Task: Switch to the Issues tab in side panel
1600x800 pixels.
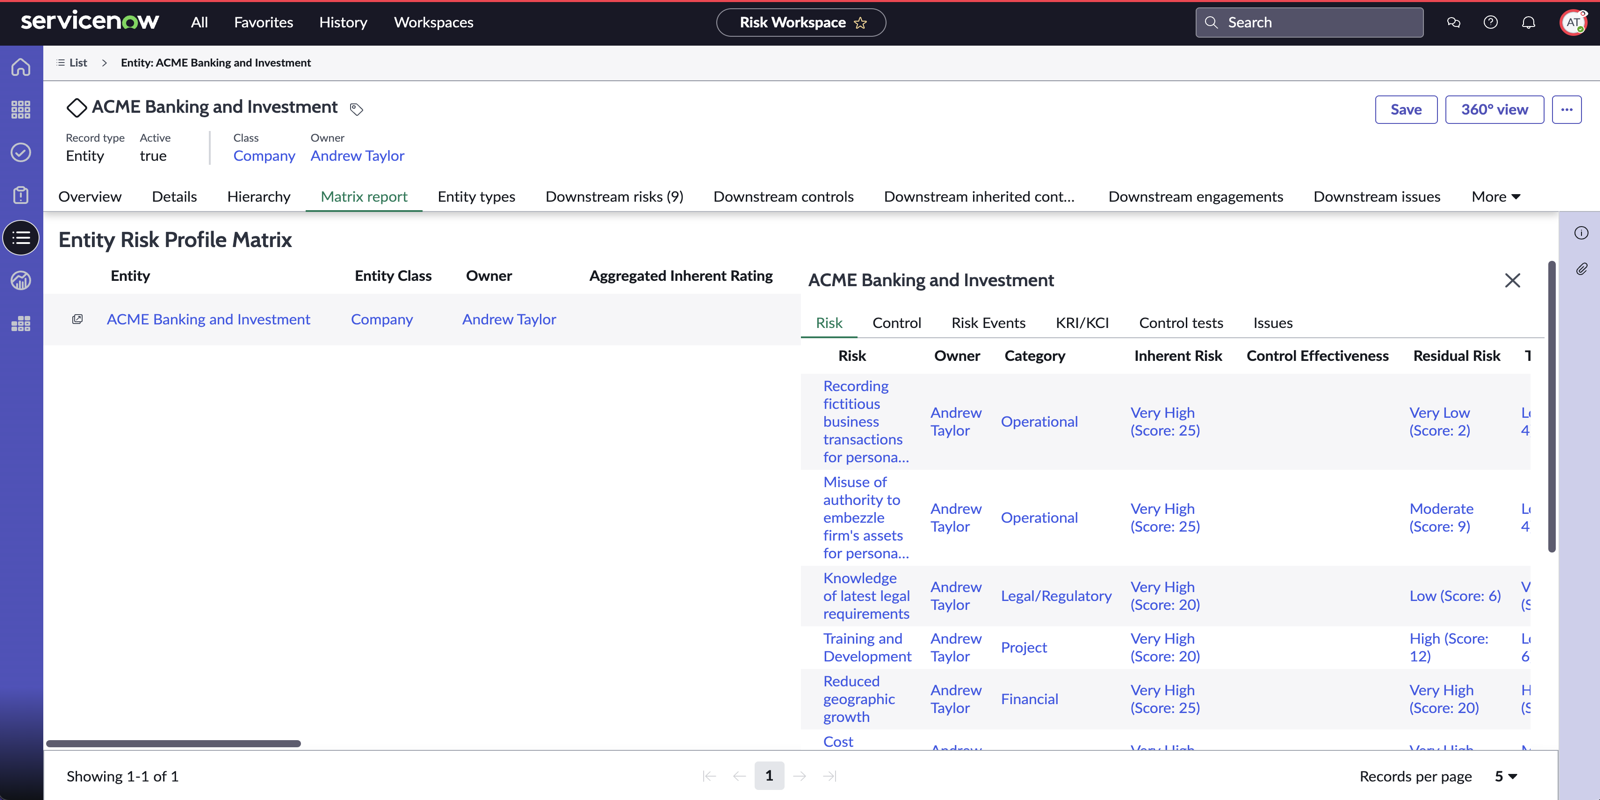Action: (x=1273, y=323)
